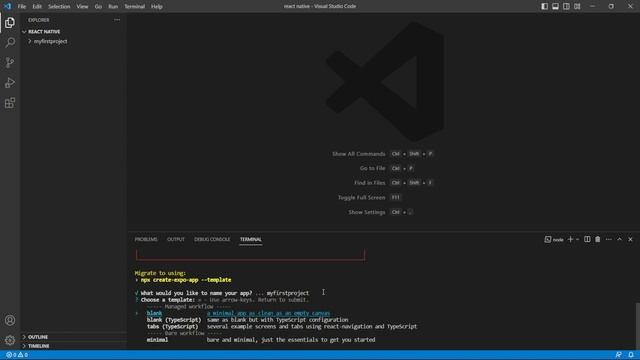
Task: Open the Accounts menu icon
Action: pyautogui.click(x=10, y=320)
